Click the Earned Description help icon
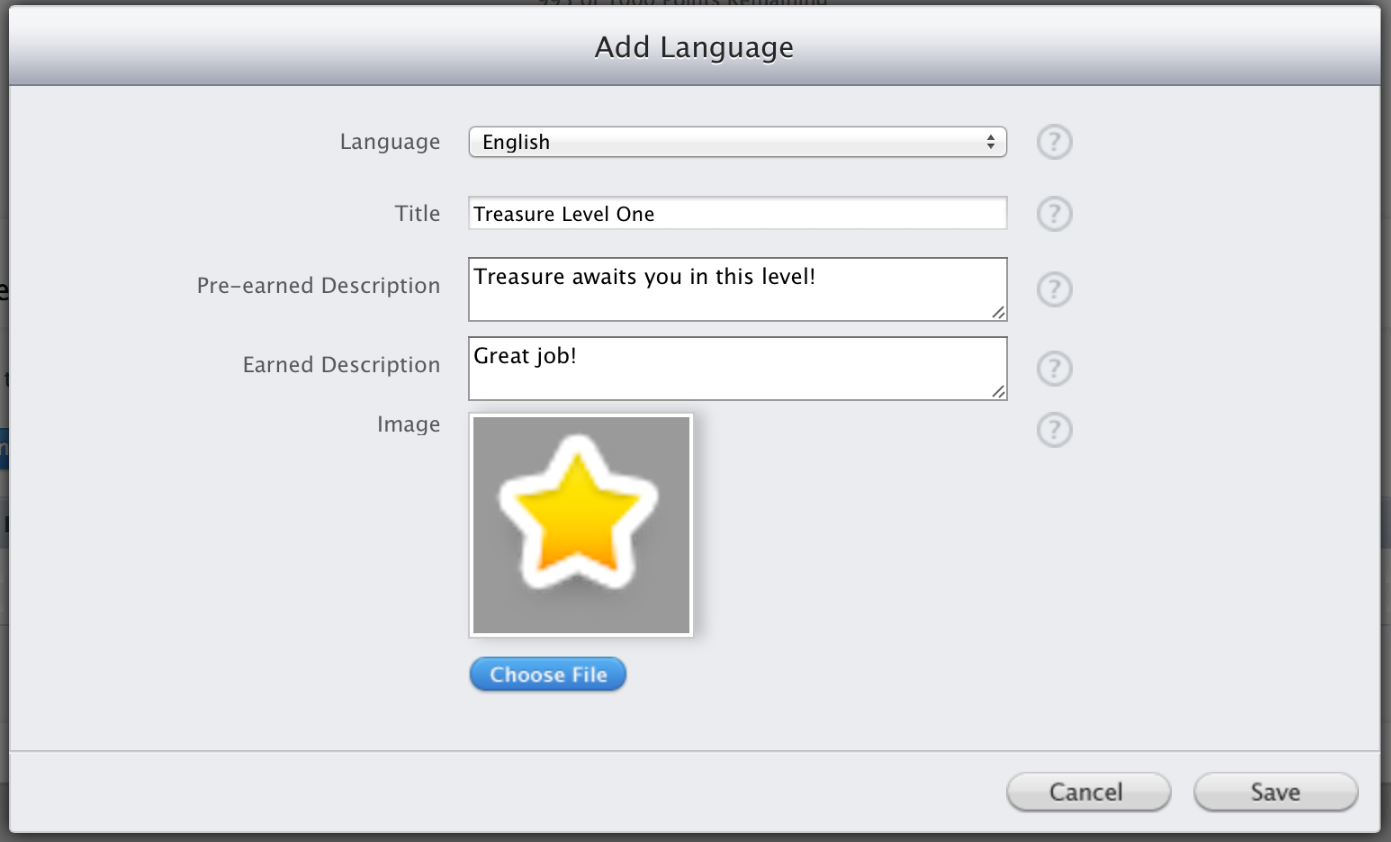Screen dimensions: 1391x842 point(1054,369)
